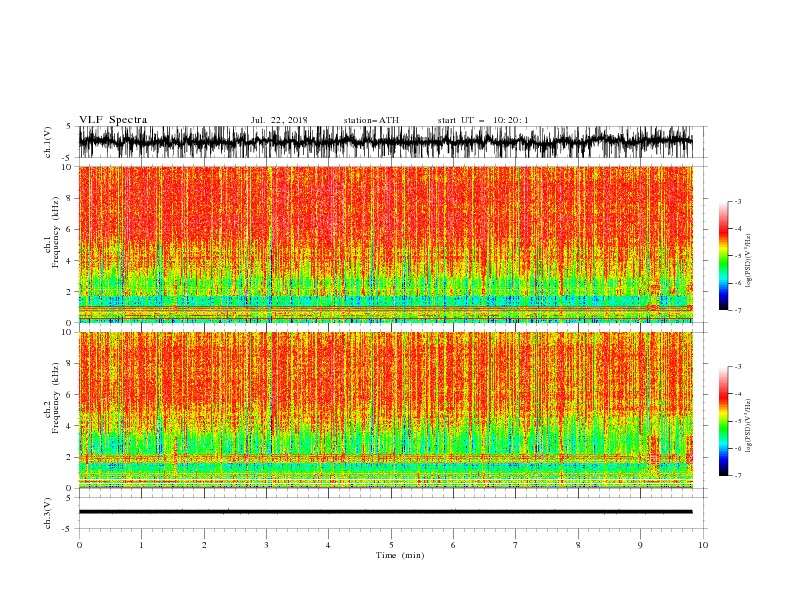
Task: Click the ch.2 spectrogram panel
Action: click(385, 410)
